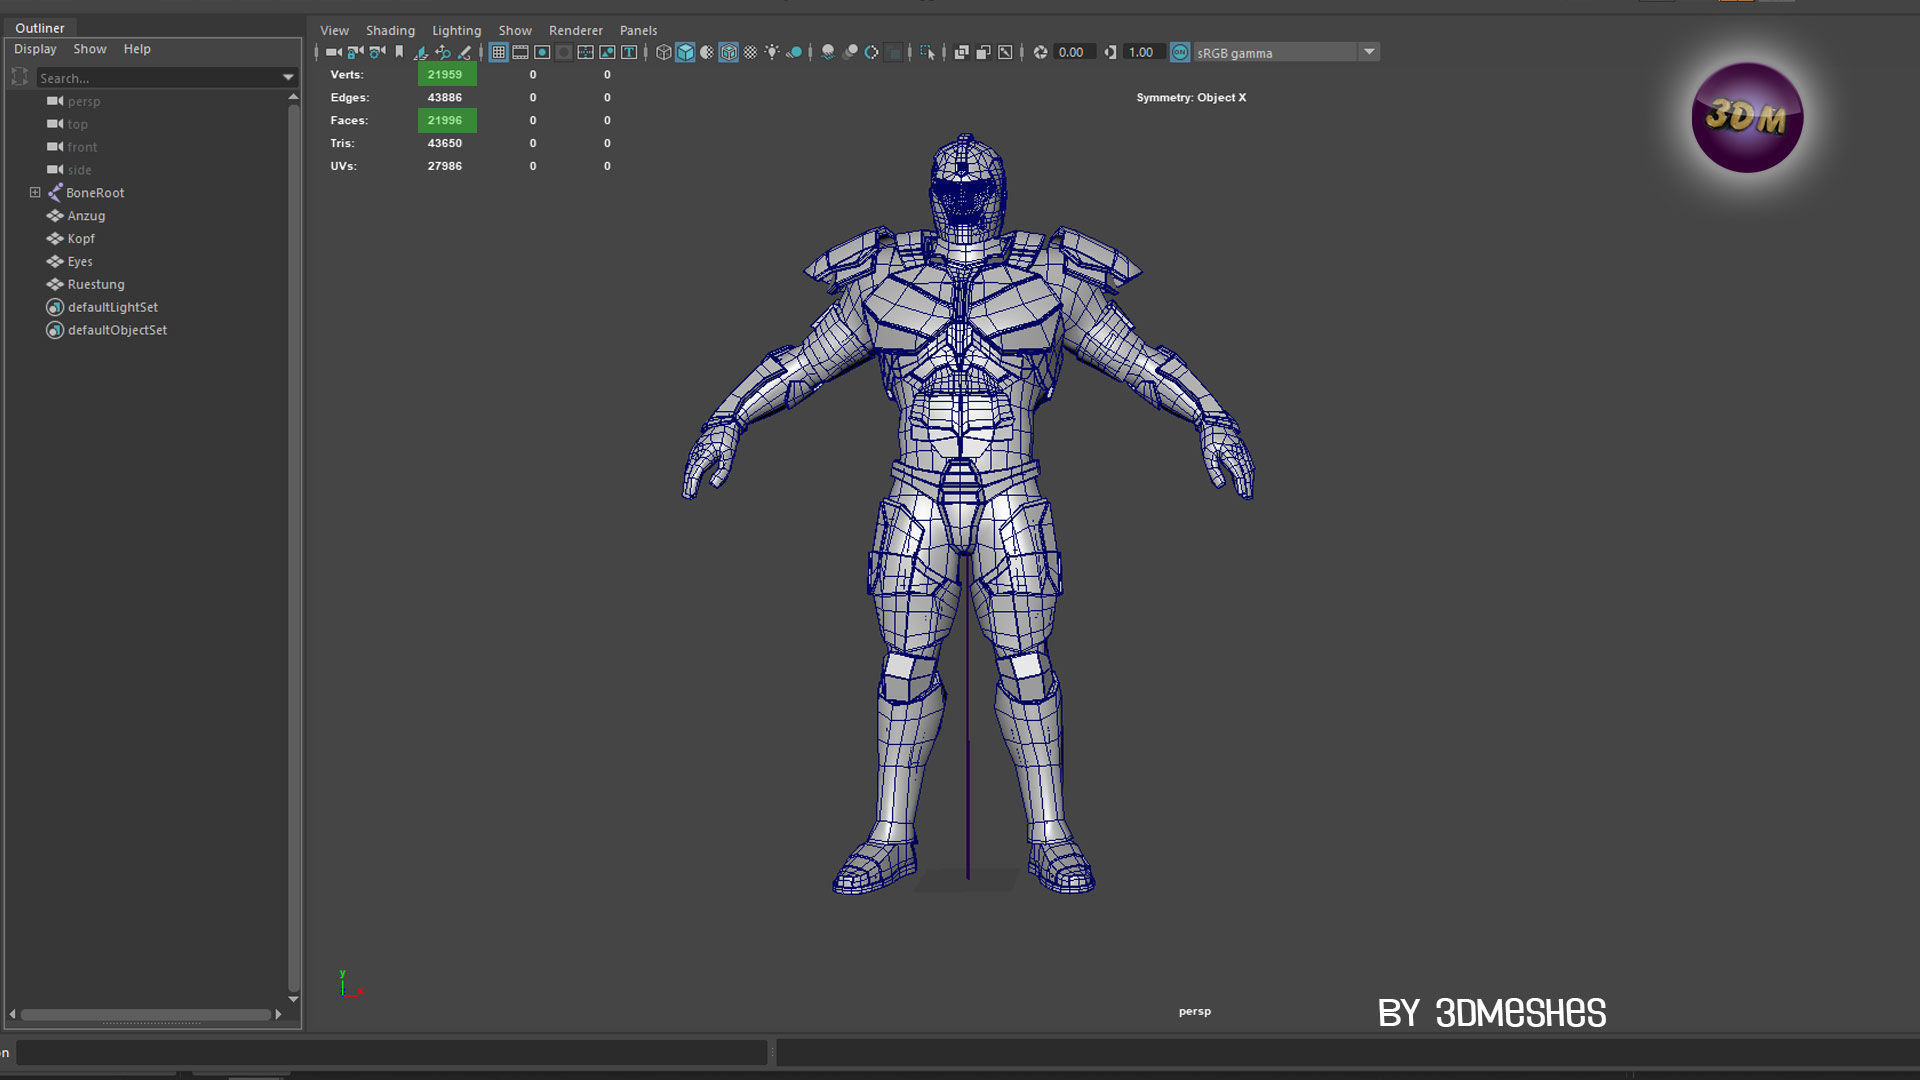This screenshot has width=1920, height=1080.
Task: Select the Eyes mesh in Outliner
Action: click(x=80, y=262)
